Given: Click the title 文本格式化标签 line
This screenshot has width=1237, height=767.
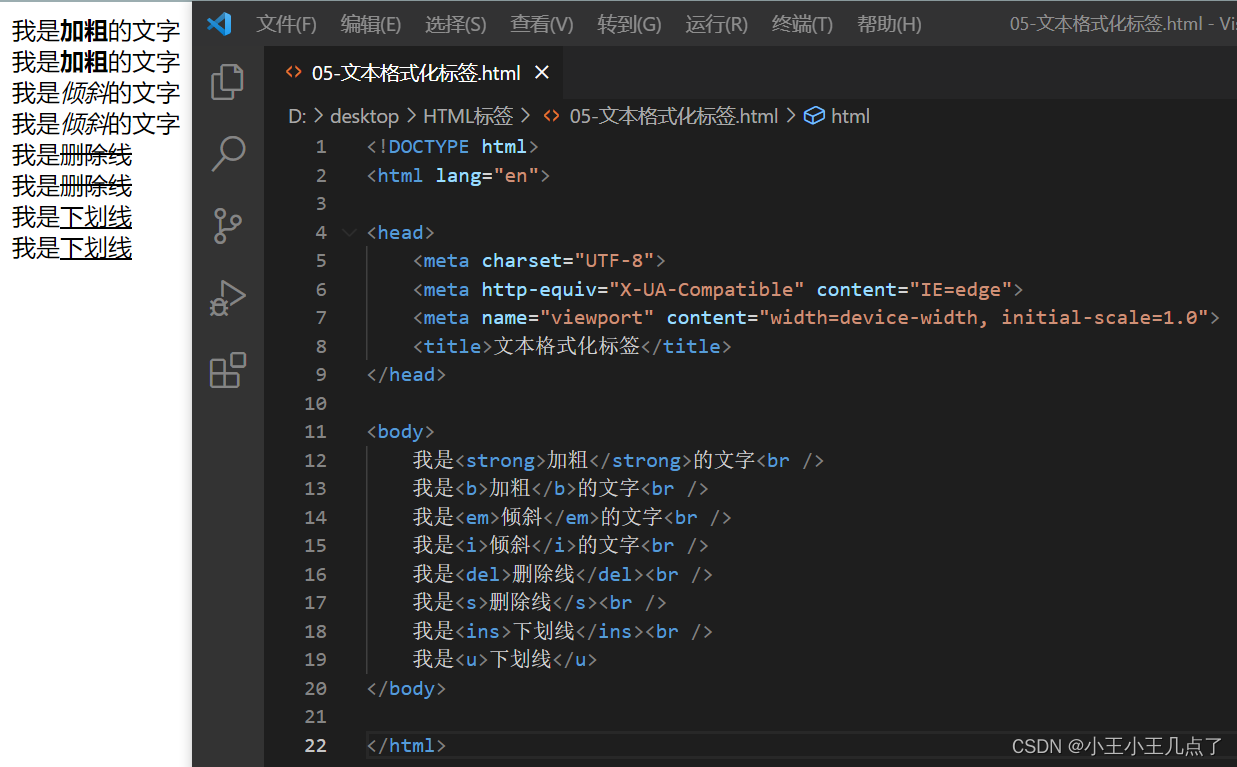Looking at the screenshot, I should click(572, 347).
